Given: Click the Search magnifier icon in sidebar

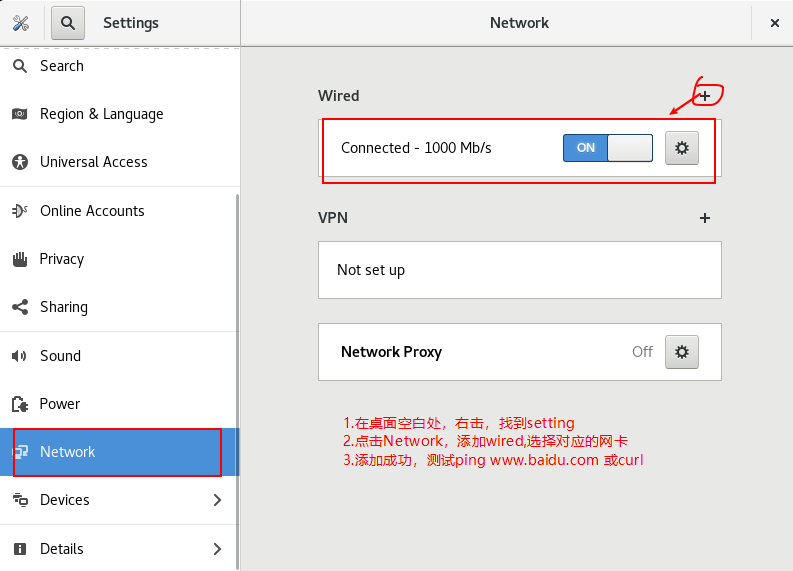Looking at the screenshot, I should 20,66.
